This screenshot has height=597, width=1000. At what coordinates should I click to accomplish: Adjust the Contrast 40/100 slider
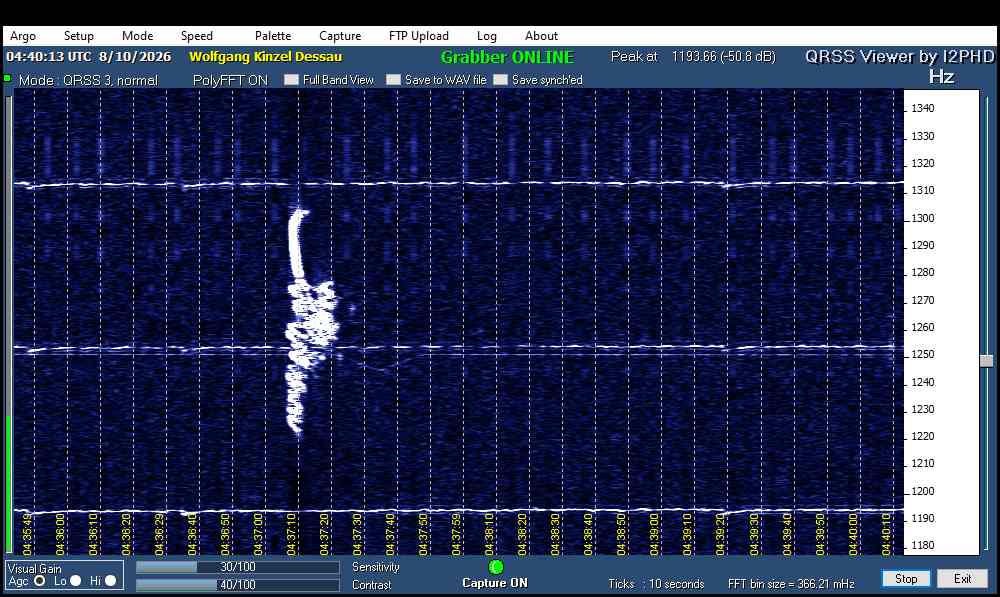coord(237,584)
